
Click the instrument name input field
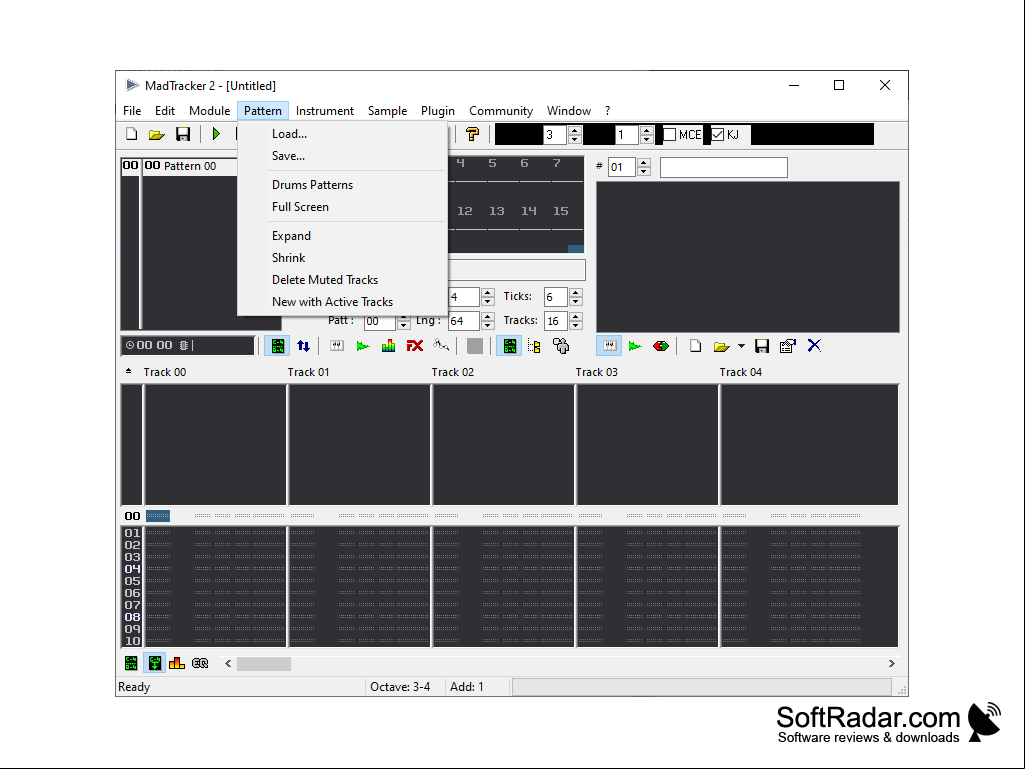724,167
